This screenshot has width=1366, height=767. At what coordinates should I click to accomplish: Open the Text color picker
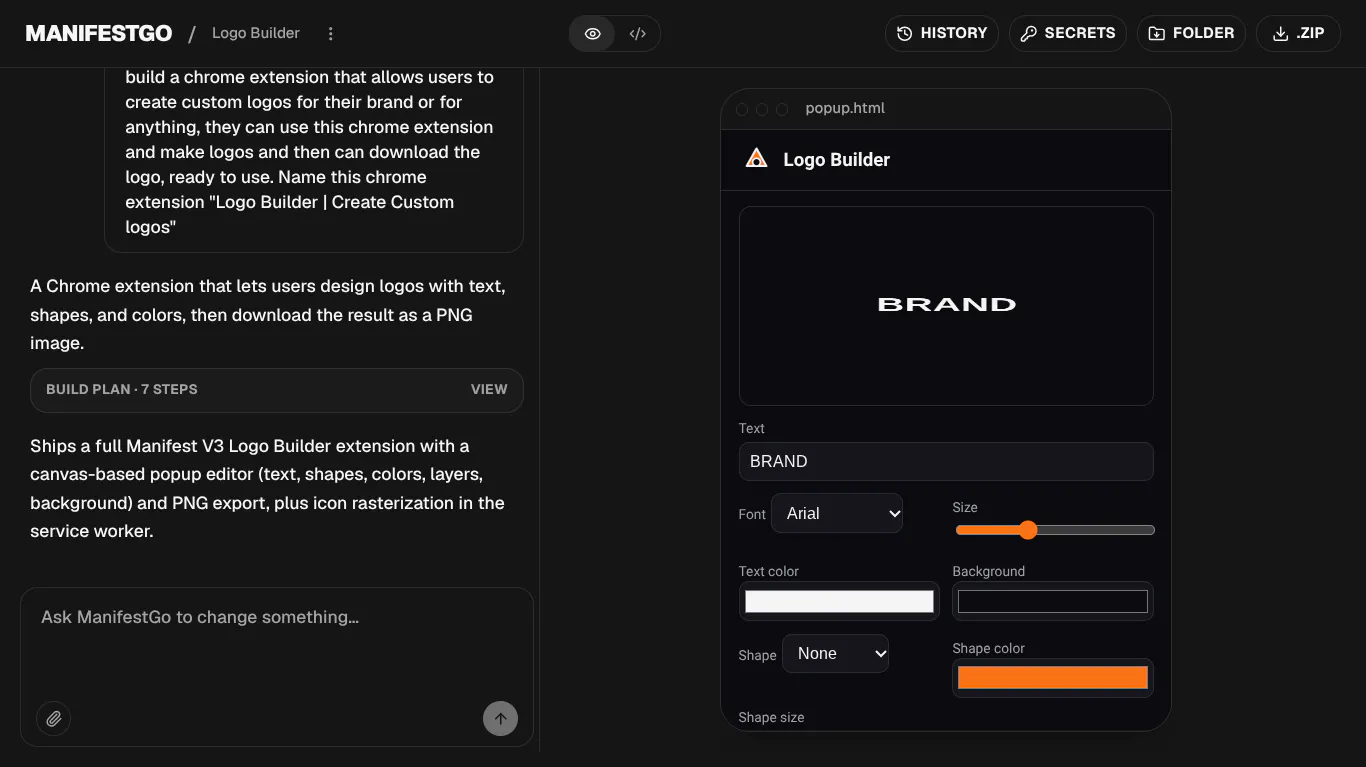pyautogui.click(x=839, y=601)
